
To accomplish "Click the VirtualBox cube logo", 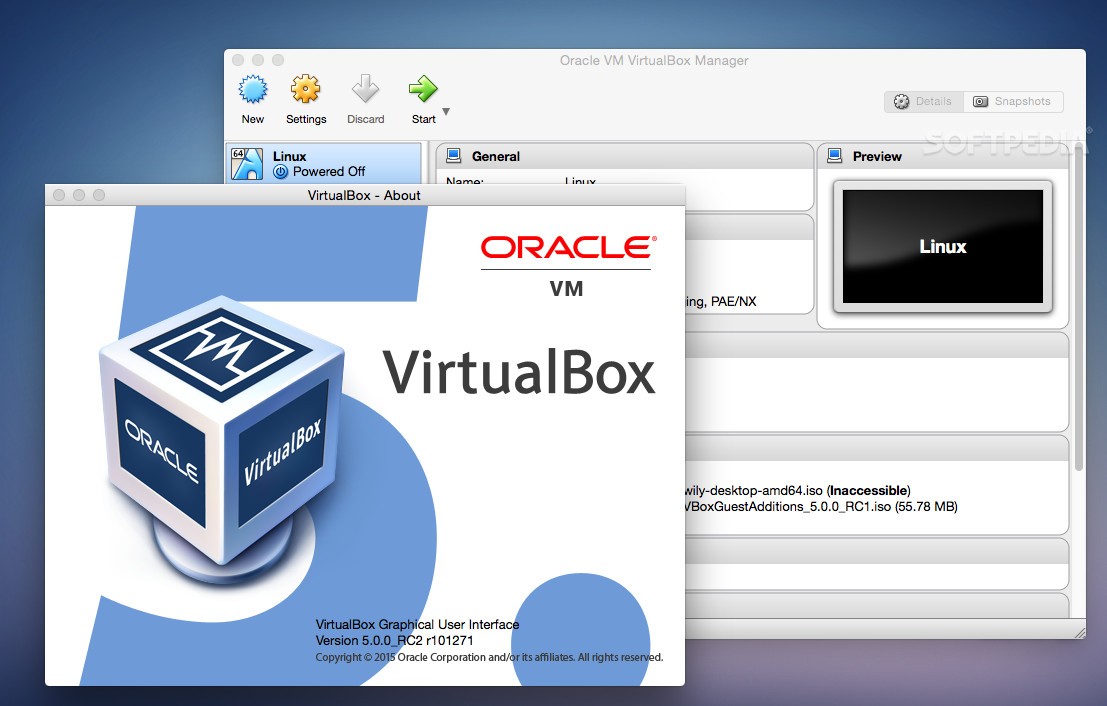I will 222,440.
